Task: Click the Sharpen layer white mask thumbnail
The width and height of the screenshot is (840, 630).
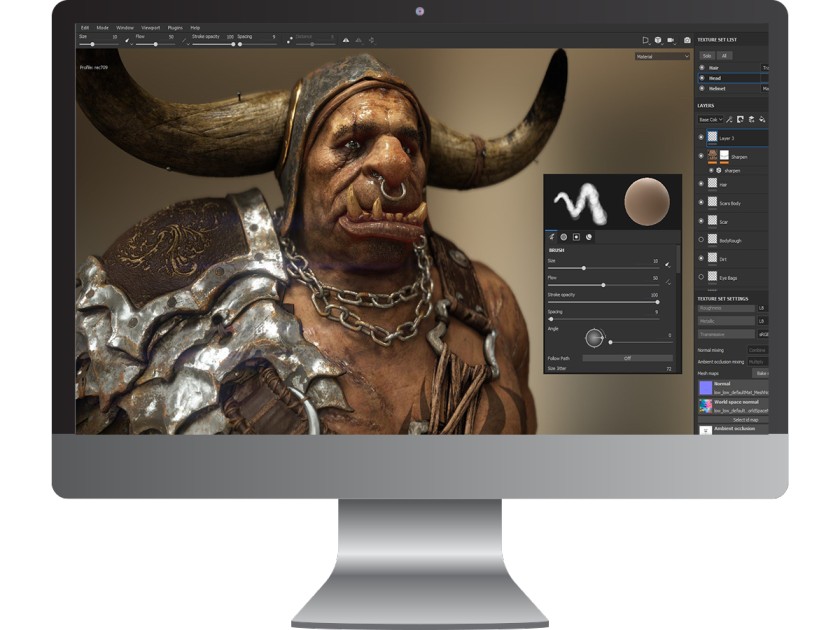Action: 724,155
